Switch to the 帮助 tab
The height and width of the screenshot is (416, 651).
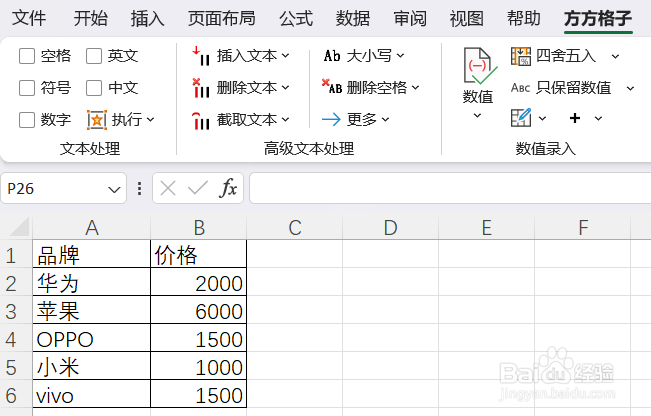click(x=524, y=18)
